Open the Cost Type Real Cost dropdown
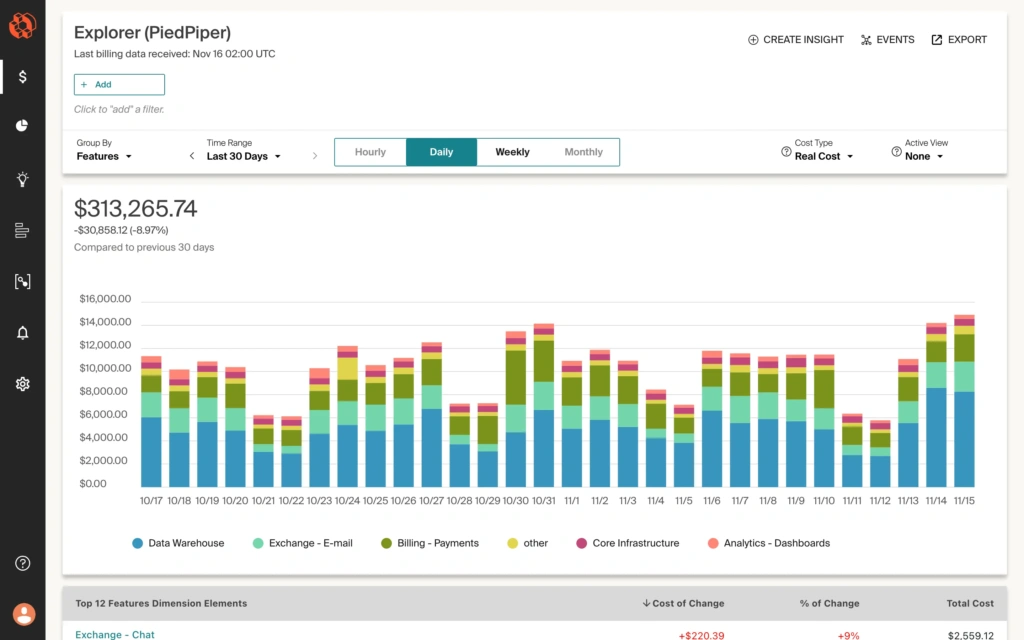This screenshot has height=640, width=1024. tap(824, 156)
